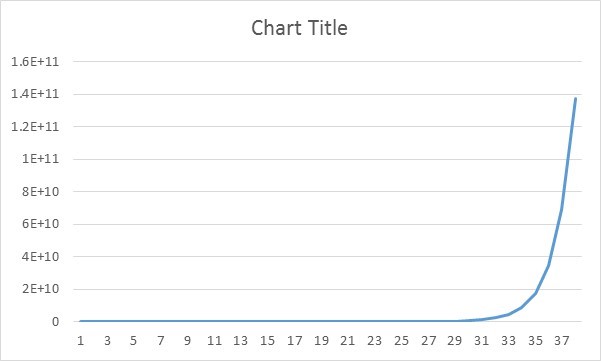Click the 2E+10 axis label
Image resolution: width=601 pixels, height=361 pixels.
[x=41, y=289]
